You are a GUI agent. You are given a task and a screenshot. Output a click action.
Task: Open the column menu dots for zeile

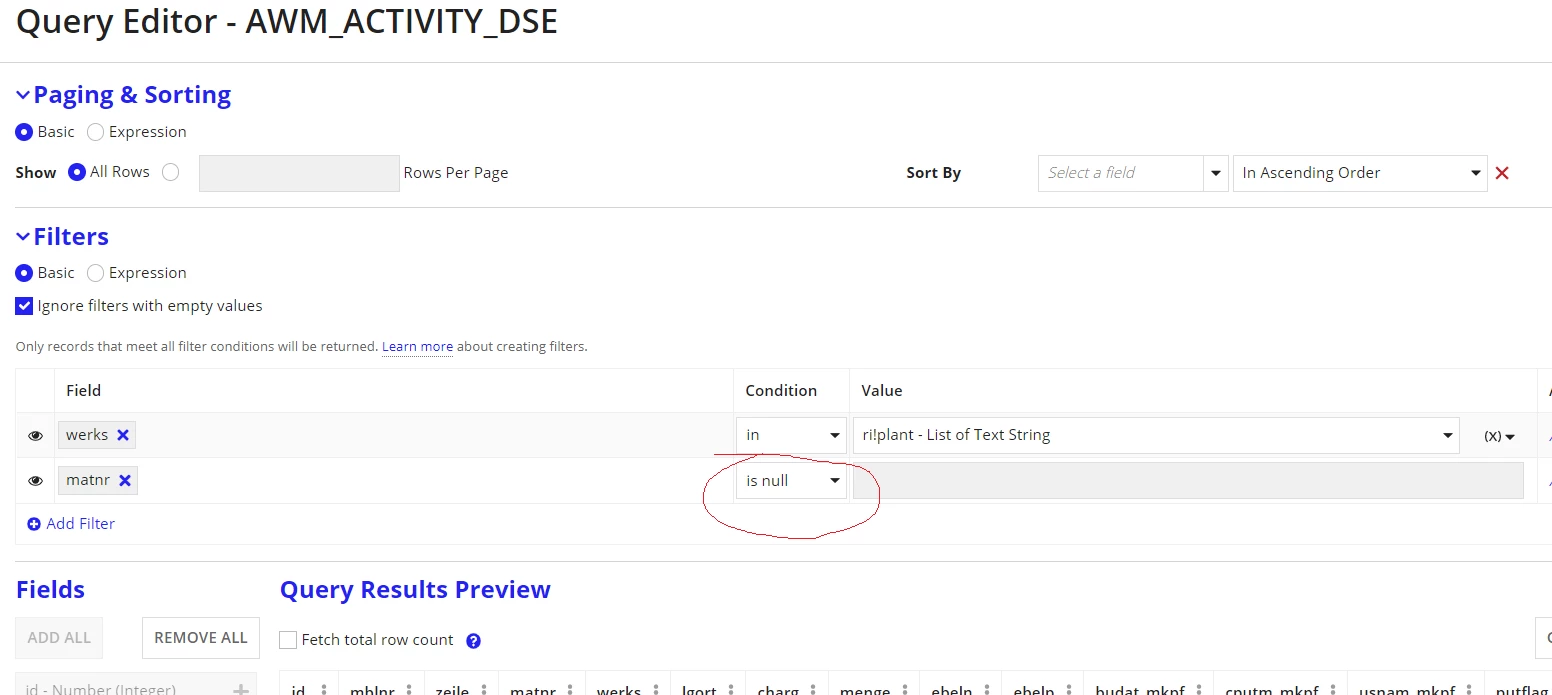[x=484, y=689]
